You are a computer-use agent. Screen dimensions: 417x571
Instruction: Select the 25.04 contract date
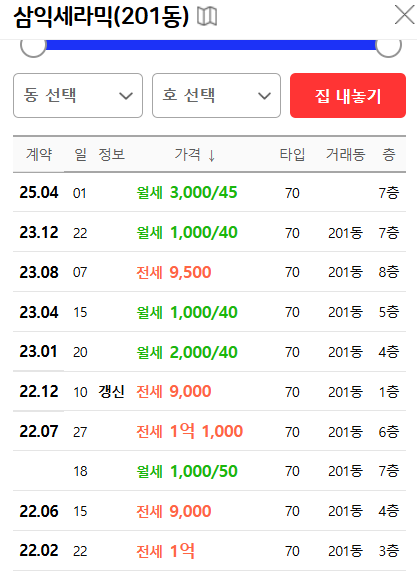[39, 192]
